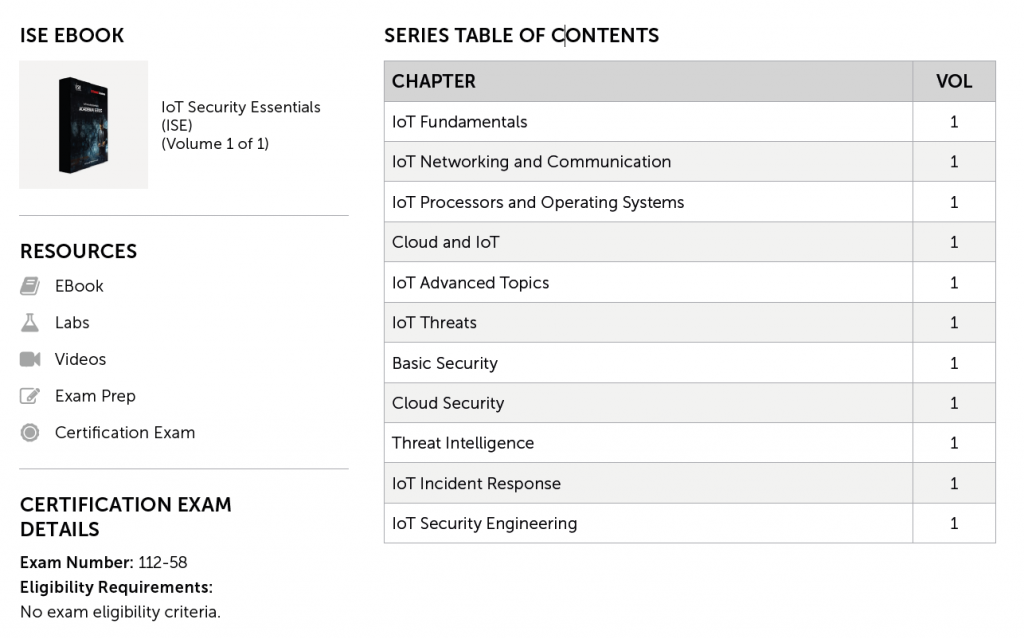Select the Certification Exam link
The height and width of the screenshot is (639, 1024).
point(125,433)
